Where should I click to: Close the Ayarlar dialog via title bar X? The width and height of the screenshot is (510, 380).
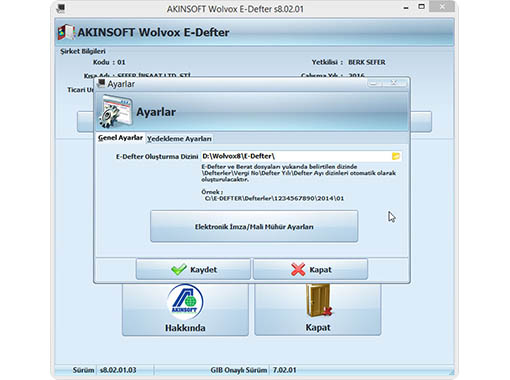[395, 83]
